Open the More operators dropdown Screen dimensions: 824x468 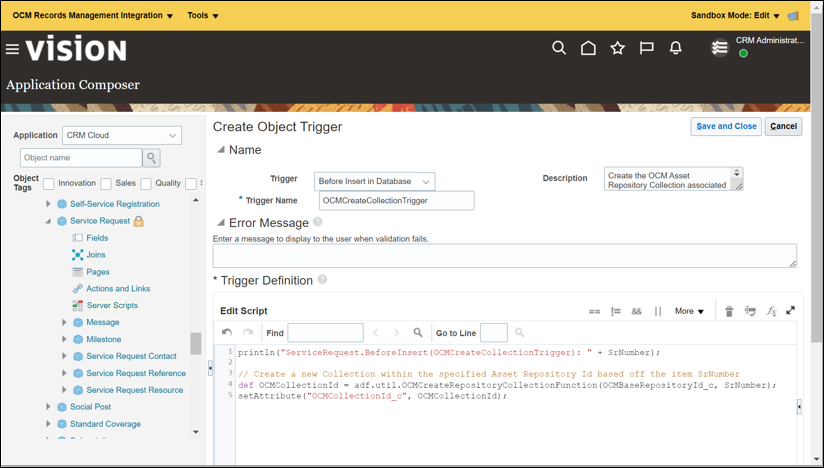pyautogui.click(x=689, y=311)
